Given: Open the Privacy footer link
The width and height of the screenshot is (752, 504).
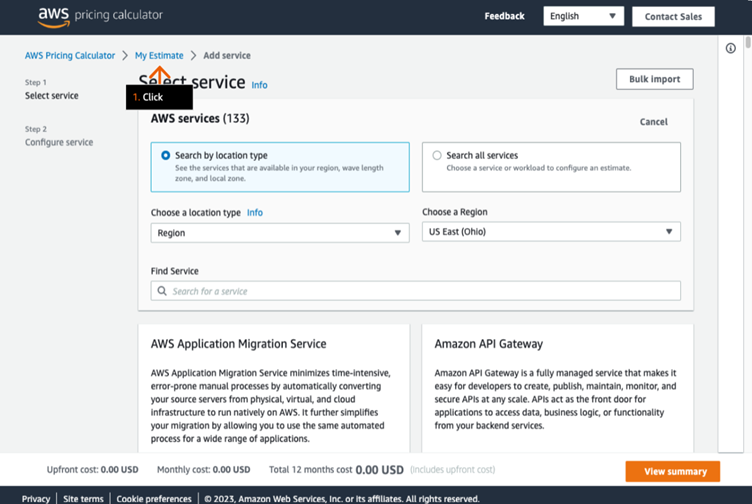Looking at the screenshot, I should (x=36, y=498).
